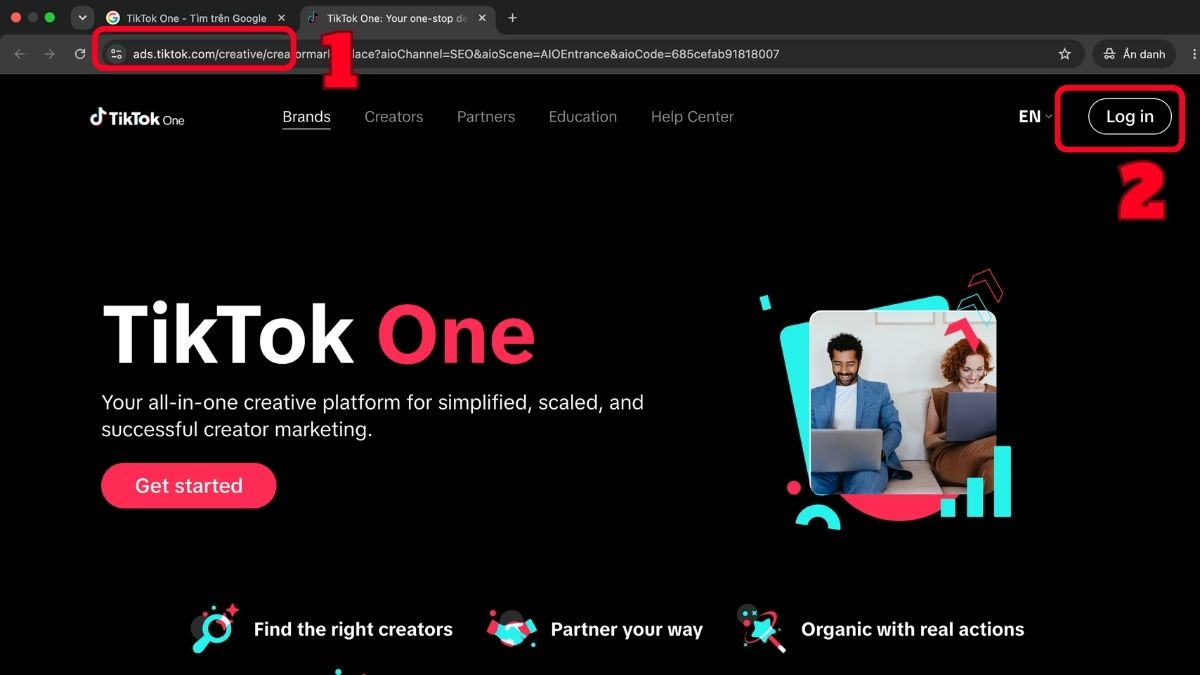This screenshot has height=675, width=1200.
Task: Open the Brands nav tab
Action: (306, 117)
